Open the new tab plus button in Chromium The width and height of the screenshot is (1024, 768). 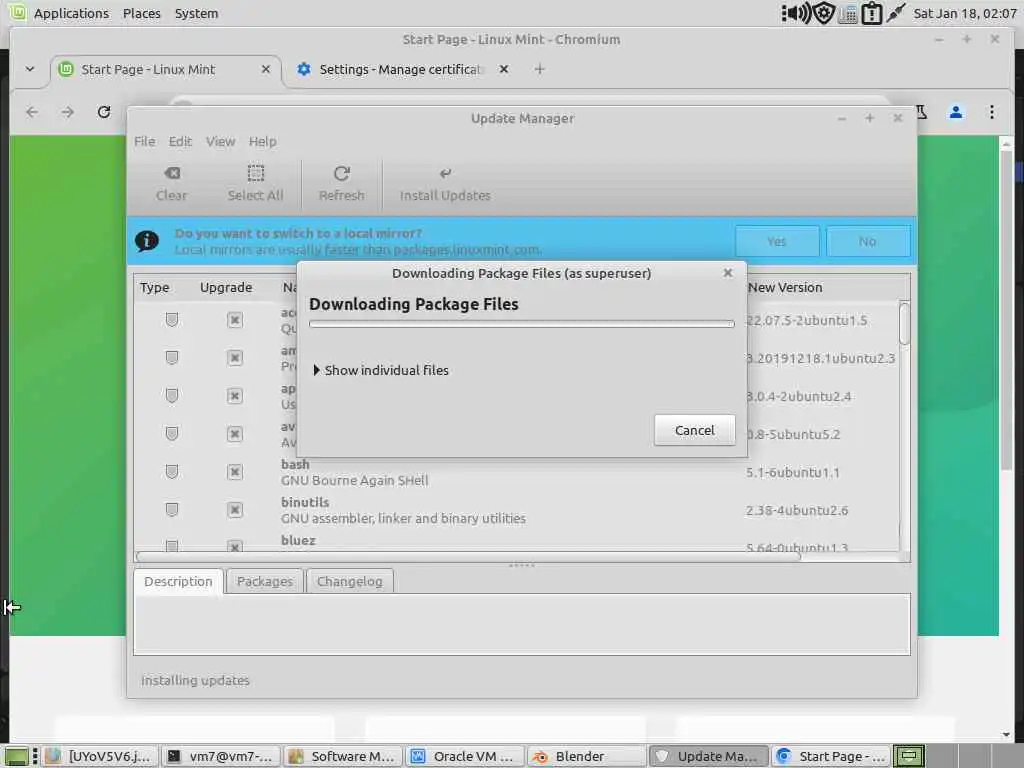539,69
